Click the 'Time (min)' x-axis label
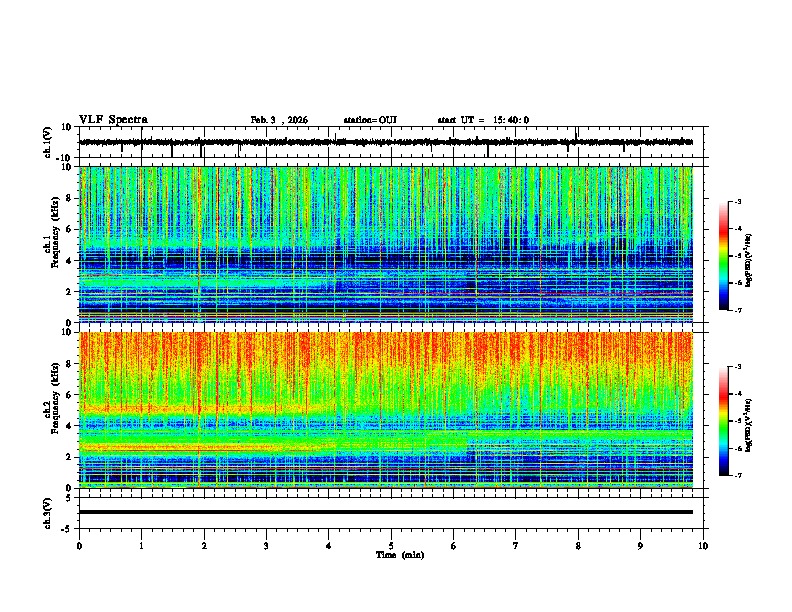The image size is (792, 612). tap(400, 555)
